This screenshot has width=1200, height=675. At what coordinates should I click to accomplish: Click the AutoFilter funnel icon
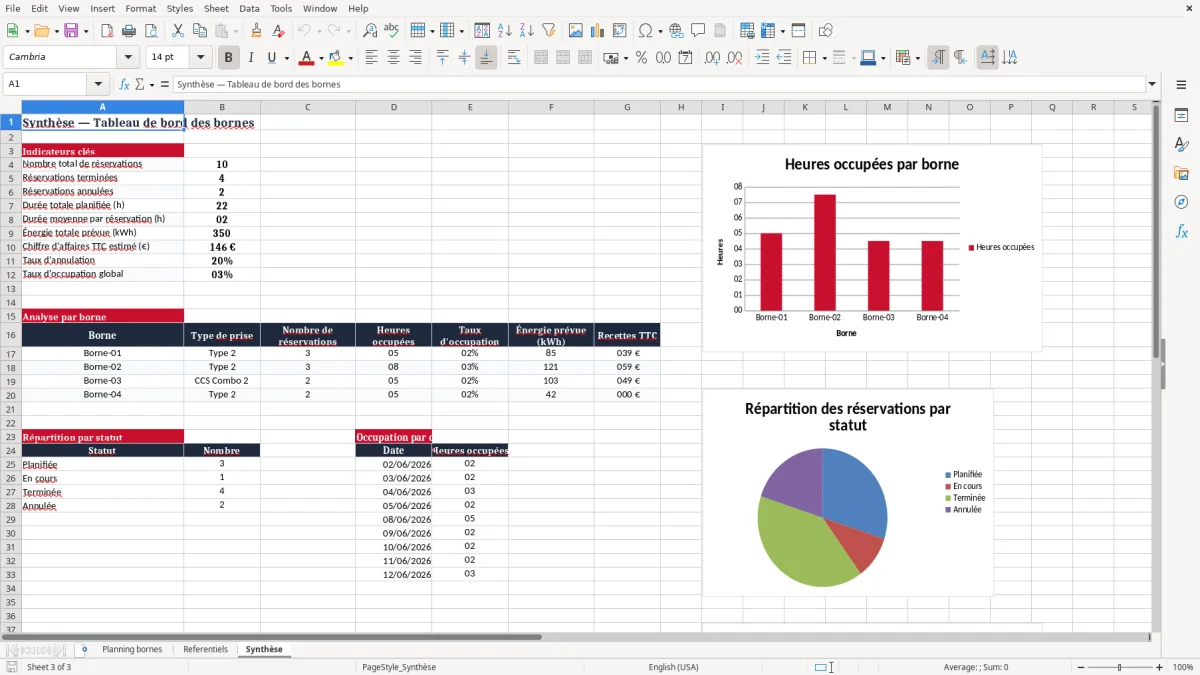tap(548, 31)
